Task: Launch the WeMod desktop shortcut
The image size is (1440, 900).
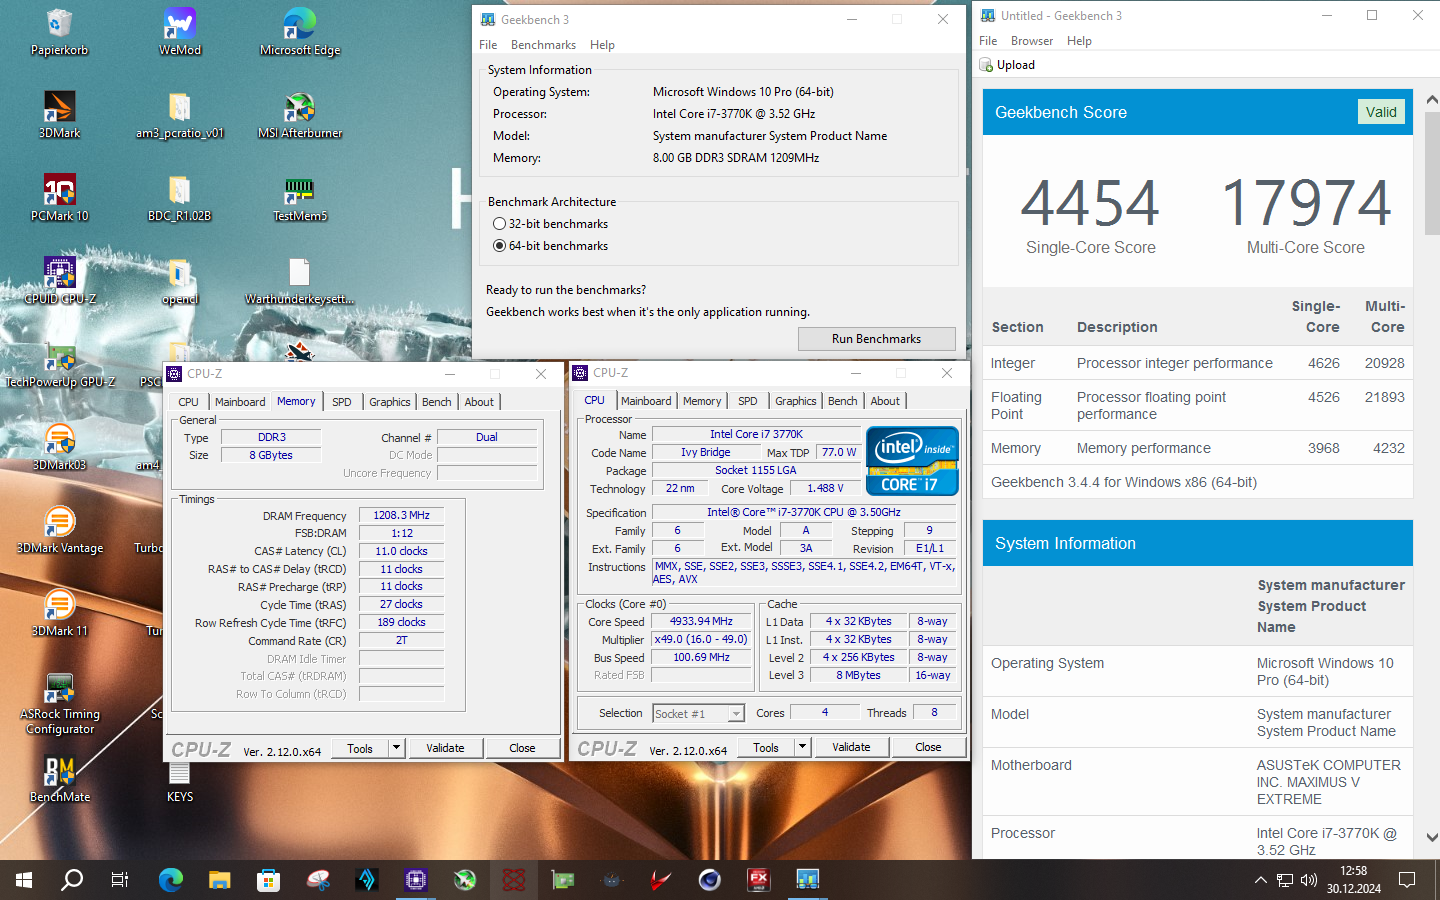Action: [180, 32]
